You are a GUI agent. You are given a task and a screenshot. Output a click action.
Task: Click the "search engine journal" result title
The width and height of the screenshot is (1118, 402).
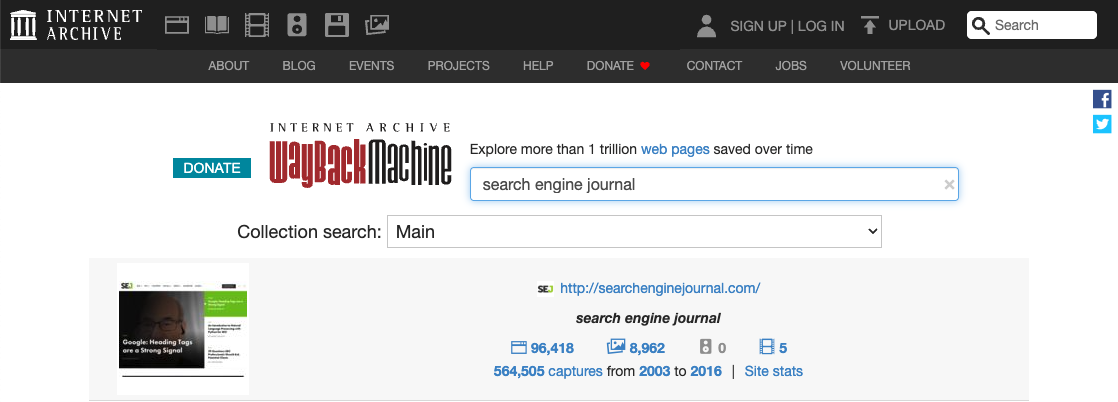pyautogui.click(x=648, y=318)
